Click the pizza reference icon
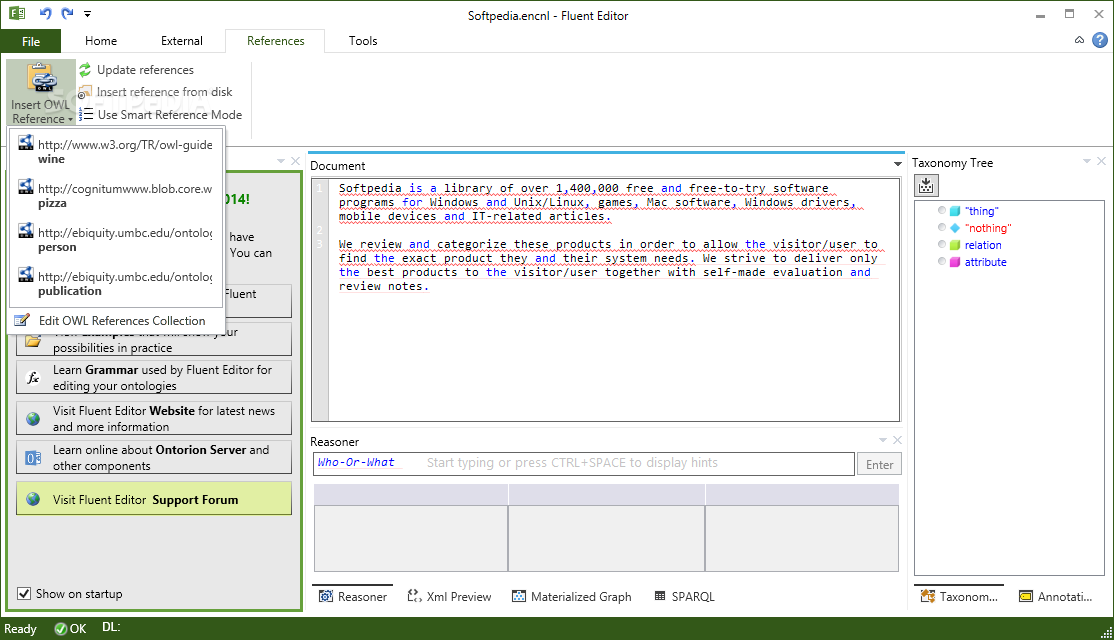Screen dimensions: 1114x640 (26, 186)
